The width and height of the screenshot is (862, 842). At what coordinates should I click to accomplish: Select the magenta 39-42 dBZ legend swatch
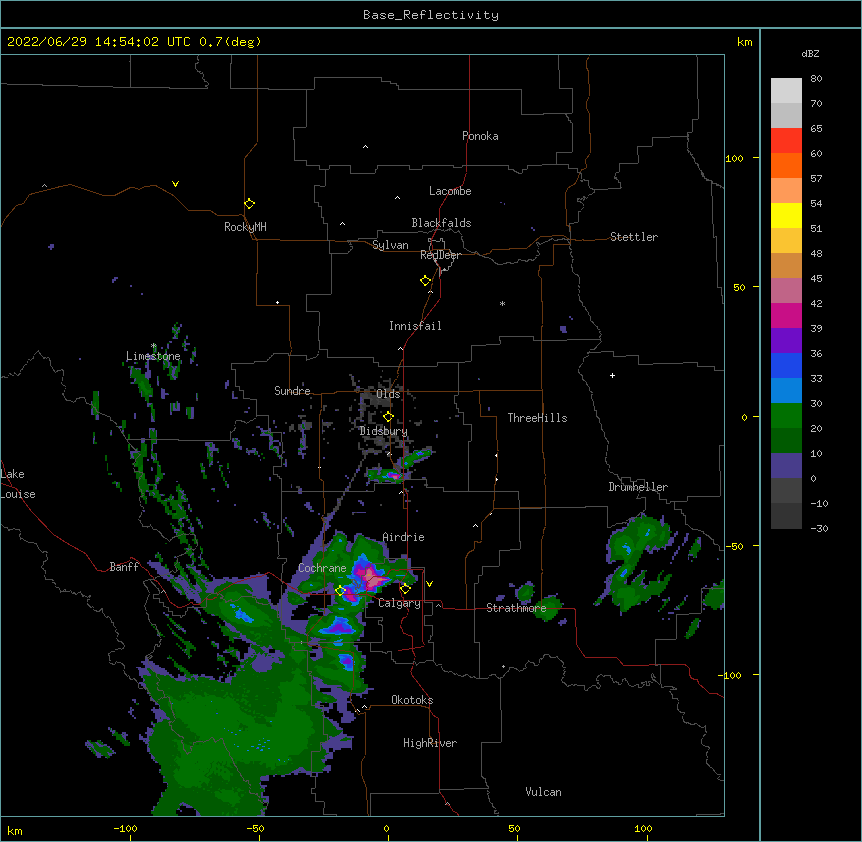click(x=786, y=315)
